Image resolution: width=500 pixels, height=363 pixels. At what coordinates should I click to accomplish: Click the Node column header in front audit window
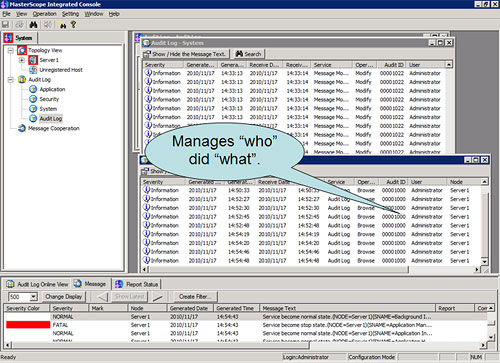click(x=464, y=182)
